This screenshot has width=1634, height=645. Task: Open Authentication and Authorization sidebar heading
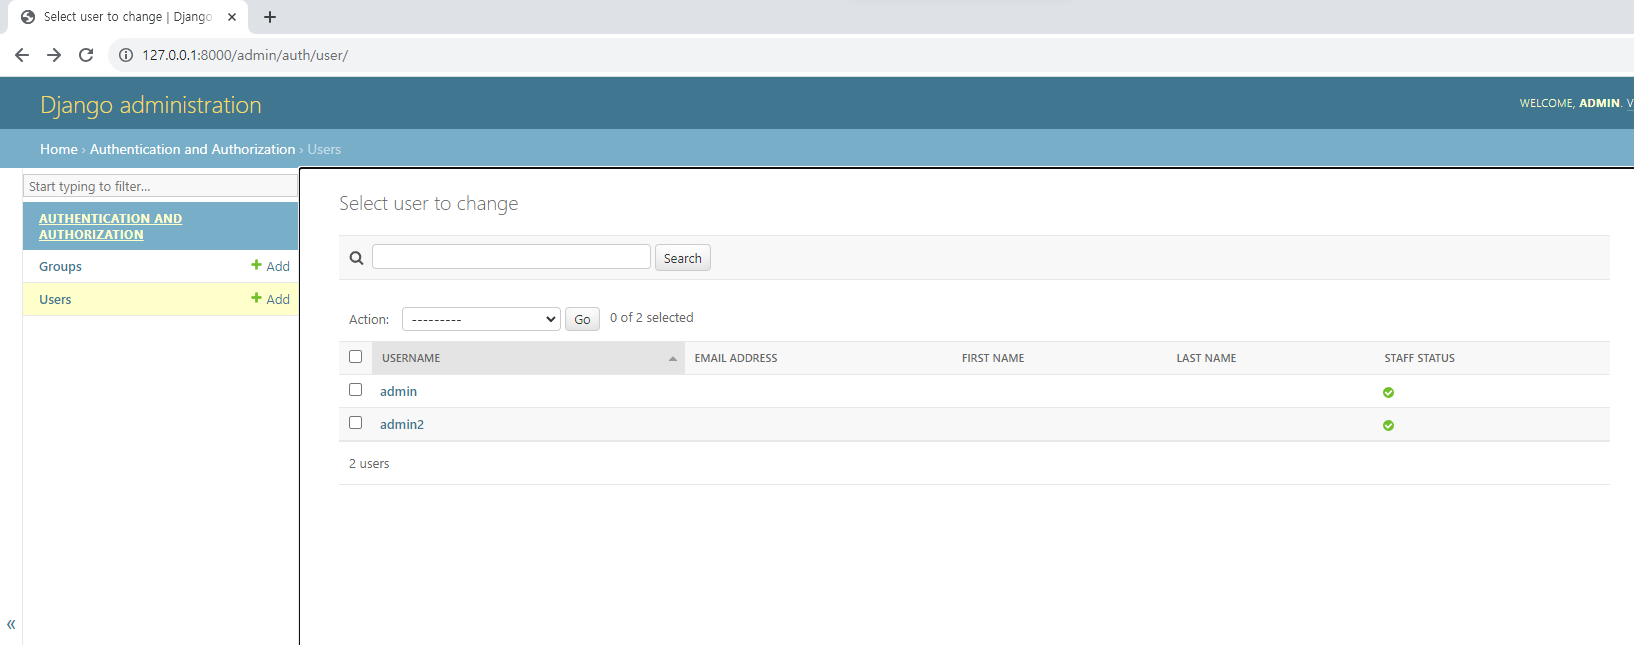tap(110, 226)
